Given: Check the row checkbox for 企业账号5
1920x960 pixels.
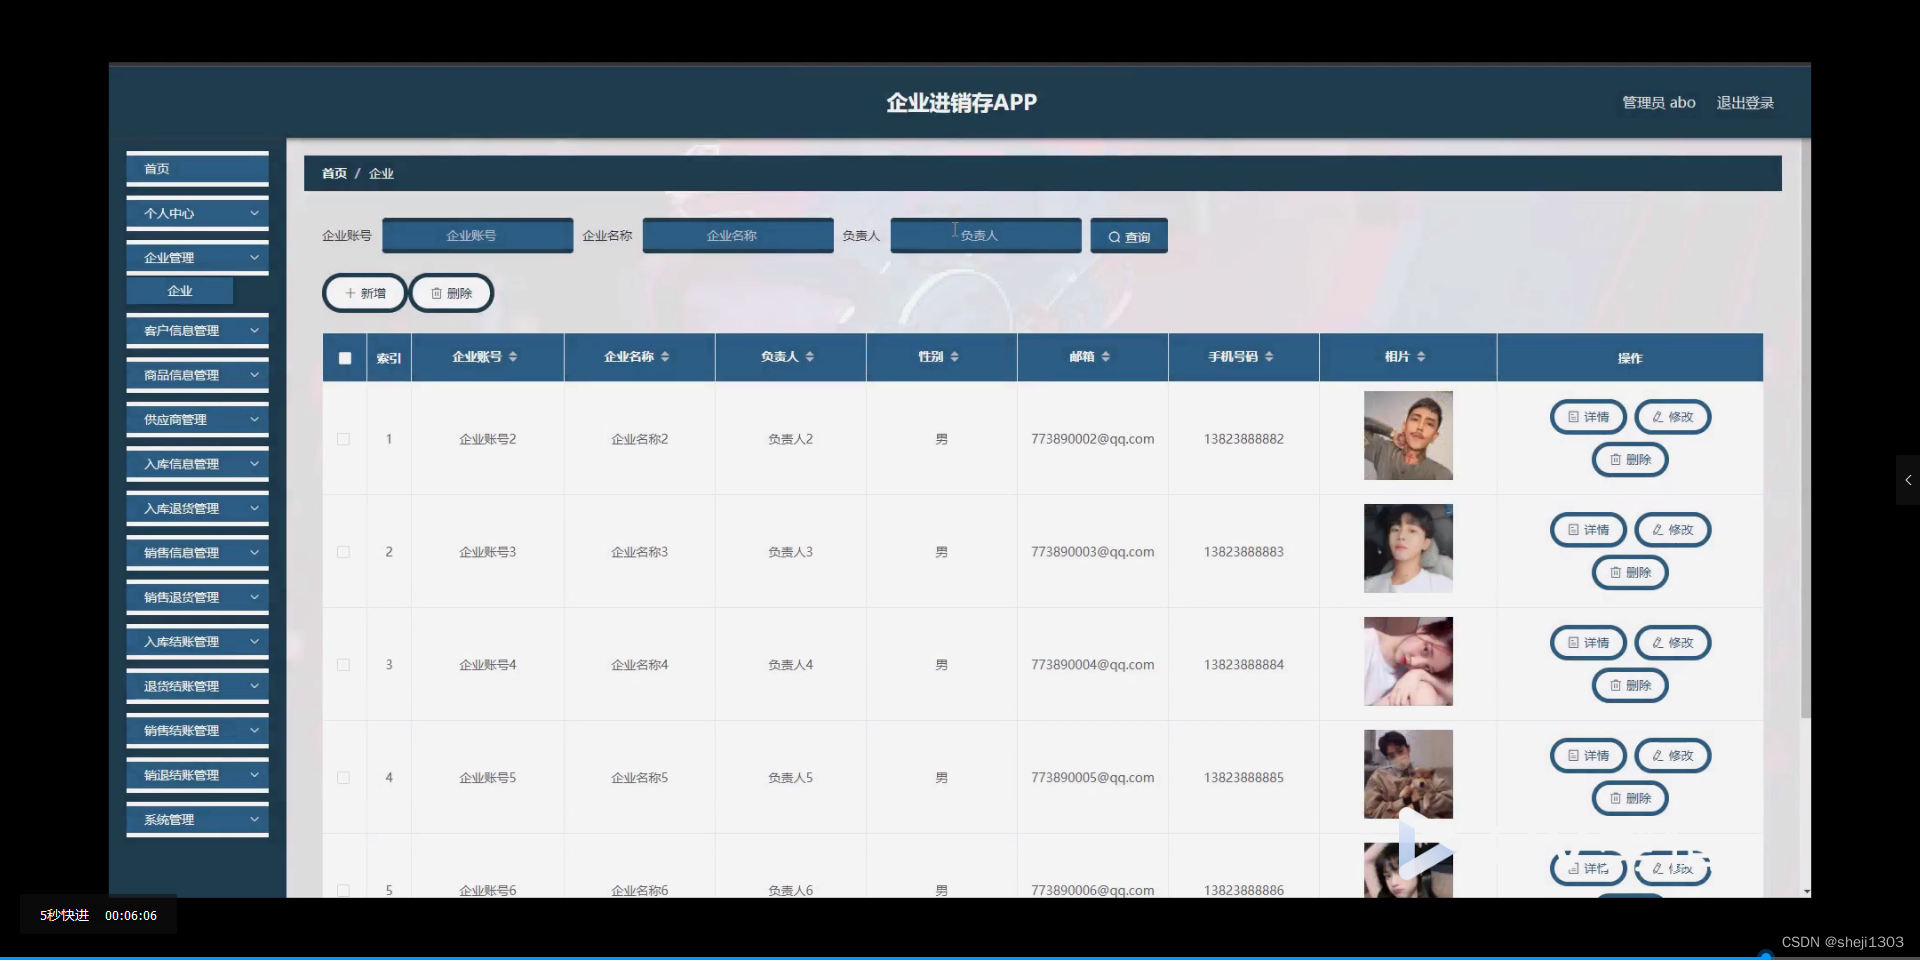Looking at the screenshot, I should point(344,778).
